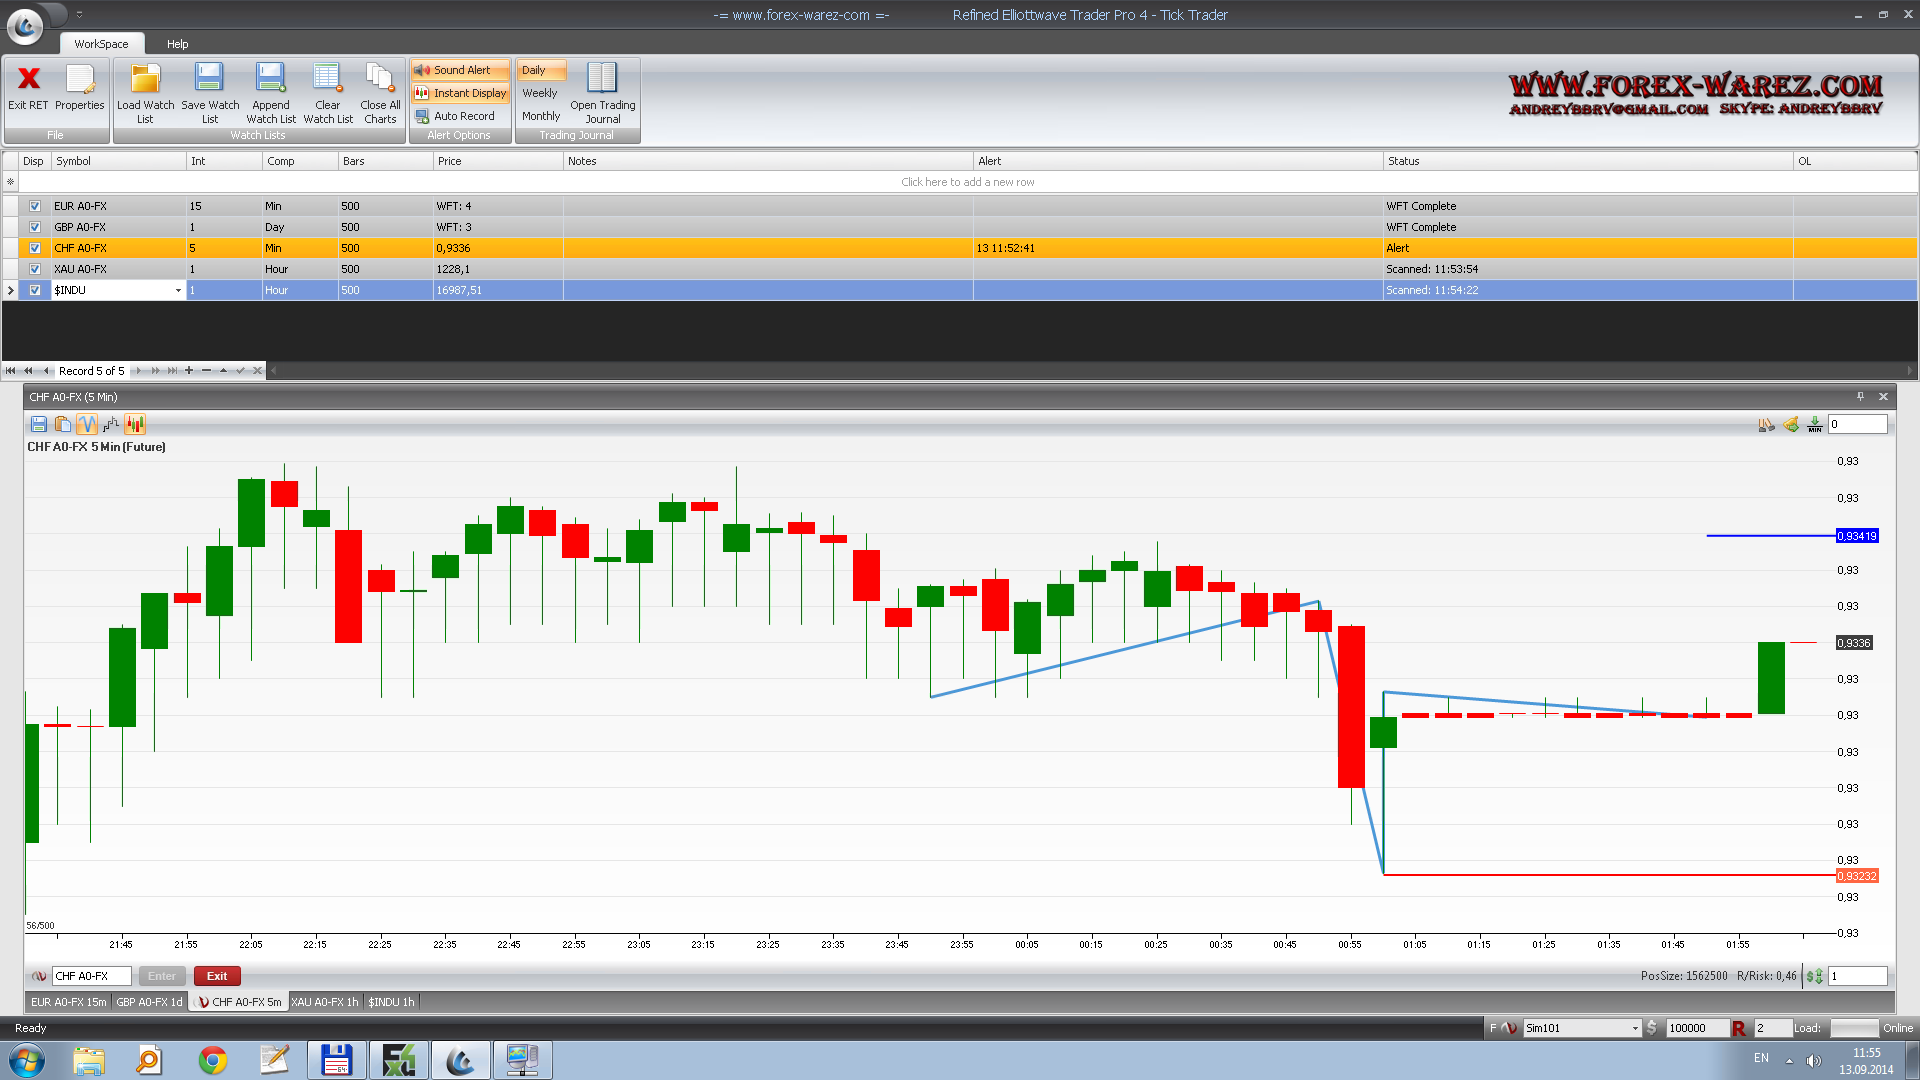
Task: Select Weekly trading journal option
Action: pos(540,93)
